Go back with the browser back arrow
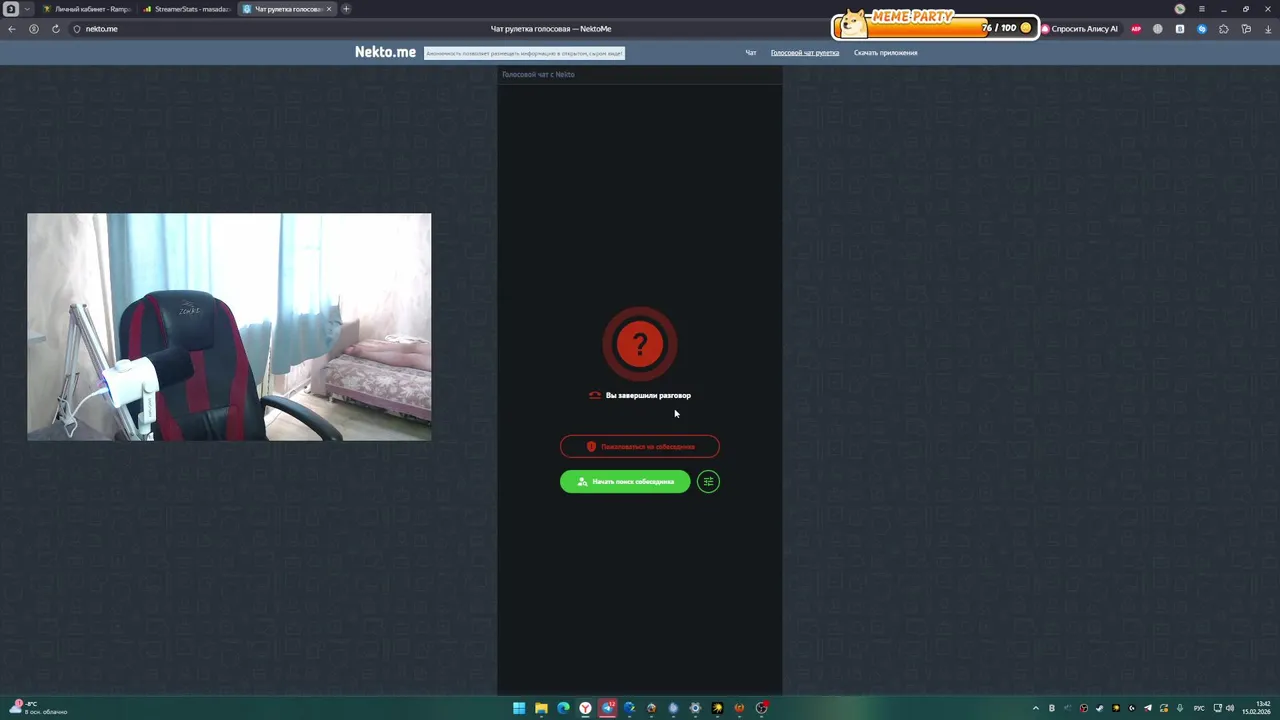 12,29
